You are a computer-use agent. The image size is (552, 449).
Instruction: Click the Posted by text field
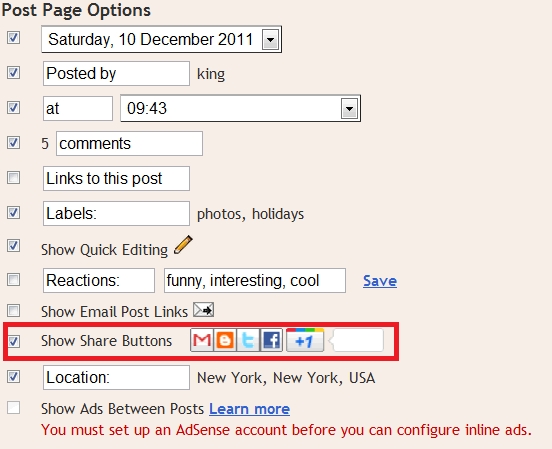(x=117, y=73)
